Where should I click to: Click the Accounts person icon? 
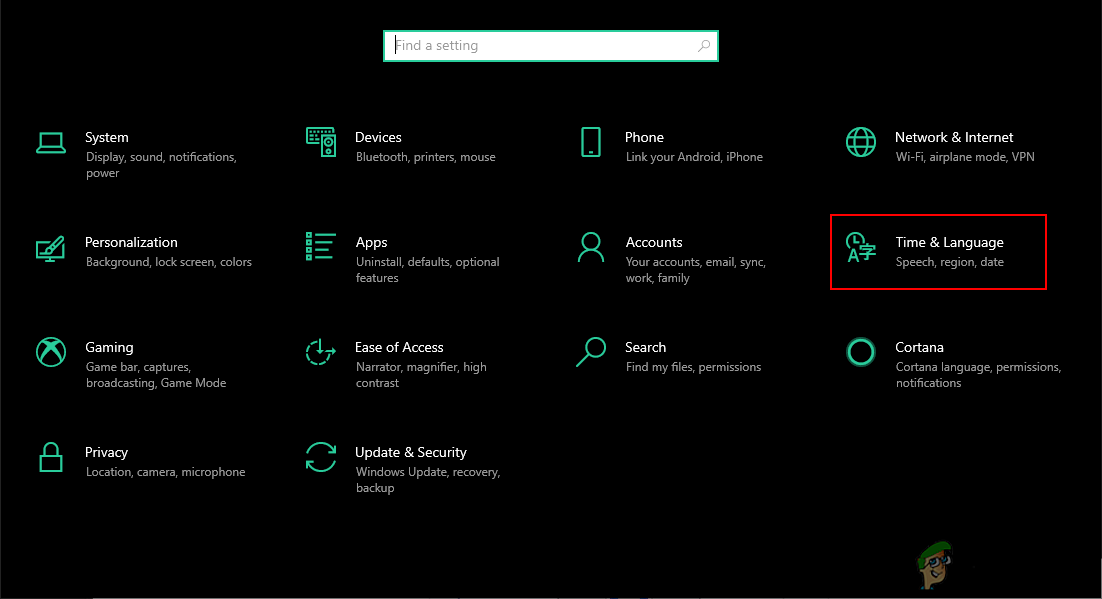(x=591, y=247)
